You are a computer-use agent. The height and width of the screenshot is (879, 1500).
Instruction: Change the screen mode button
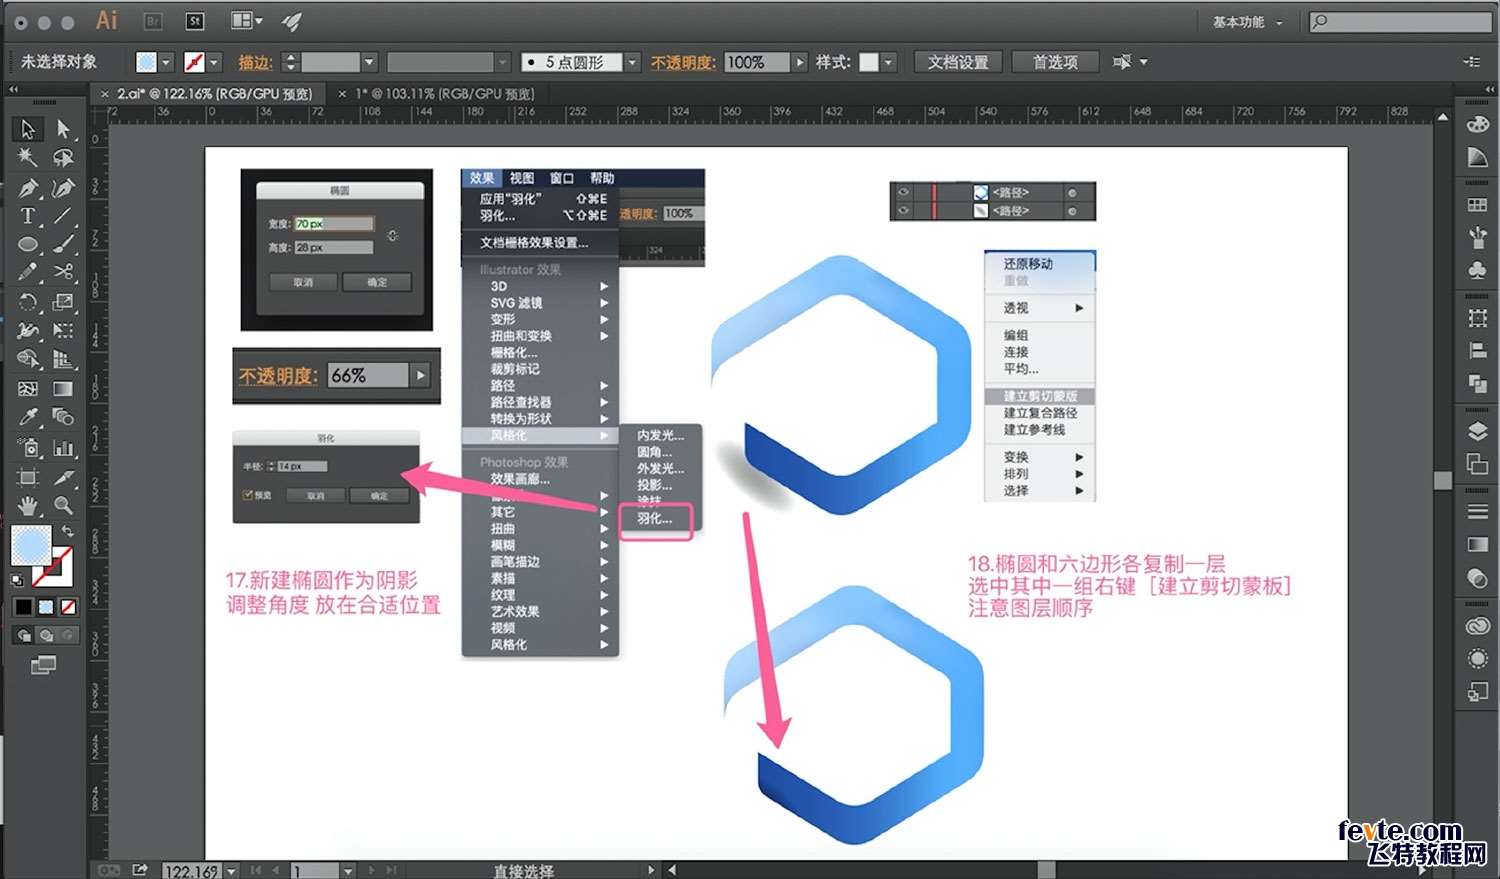point(43,665)
